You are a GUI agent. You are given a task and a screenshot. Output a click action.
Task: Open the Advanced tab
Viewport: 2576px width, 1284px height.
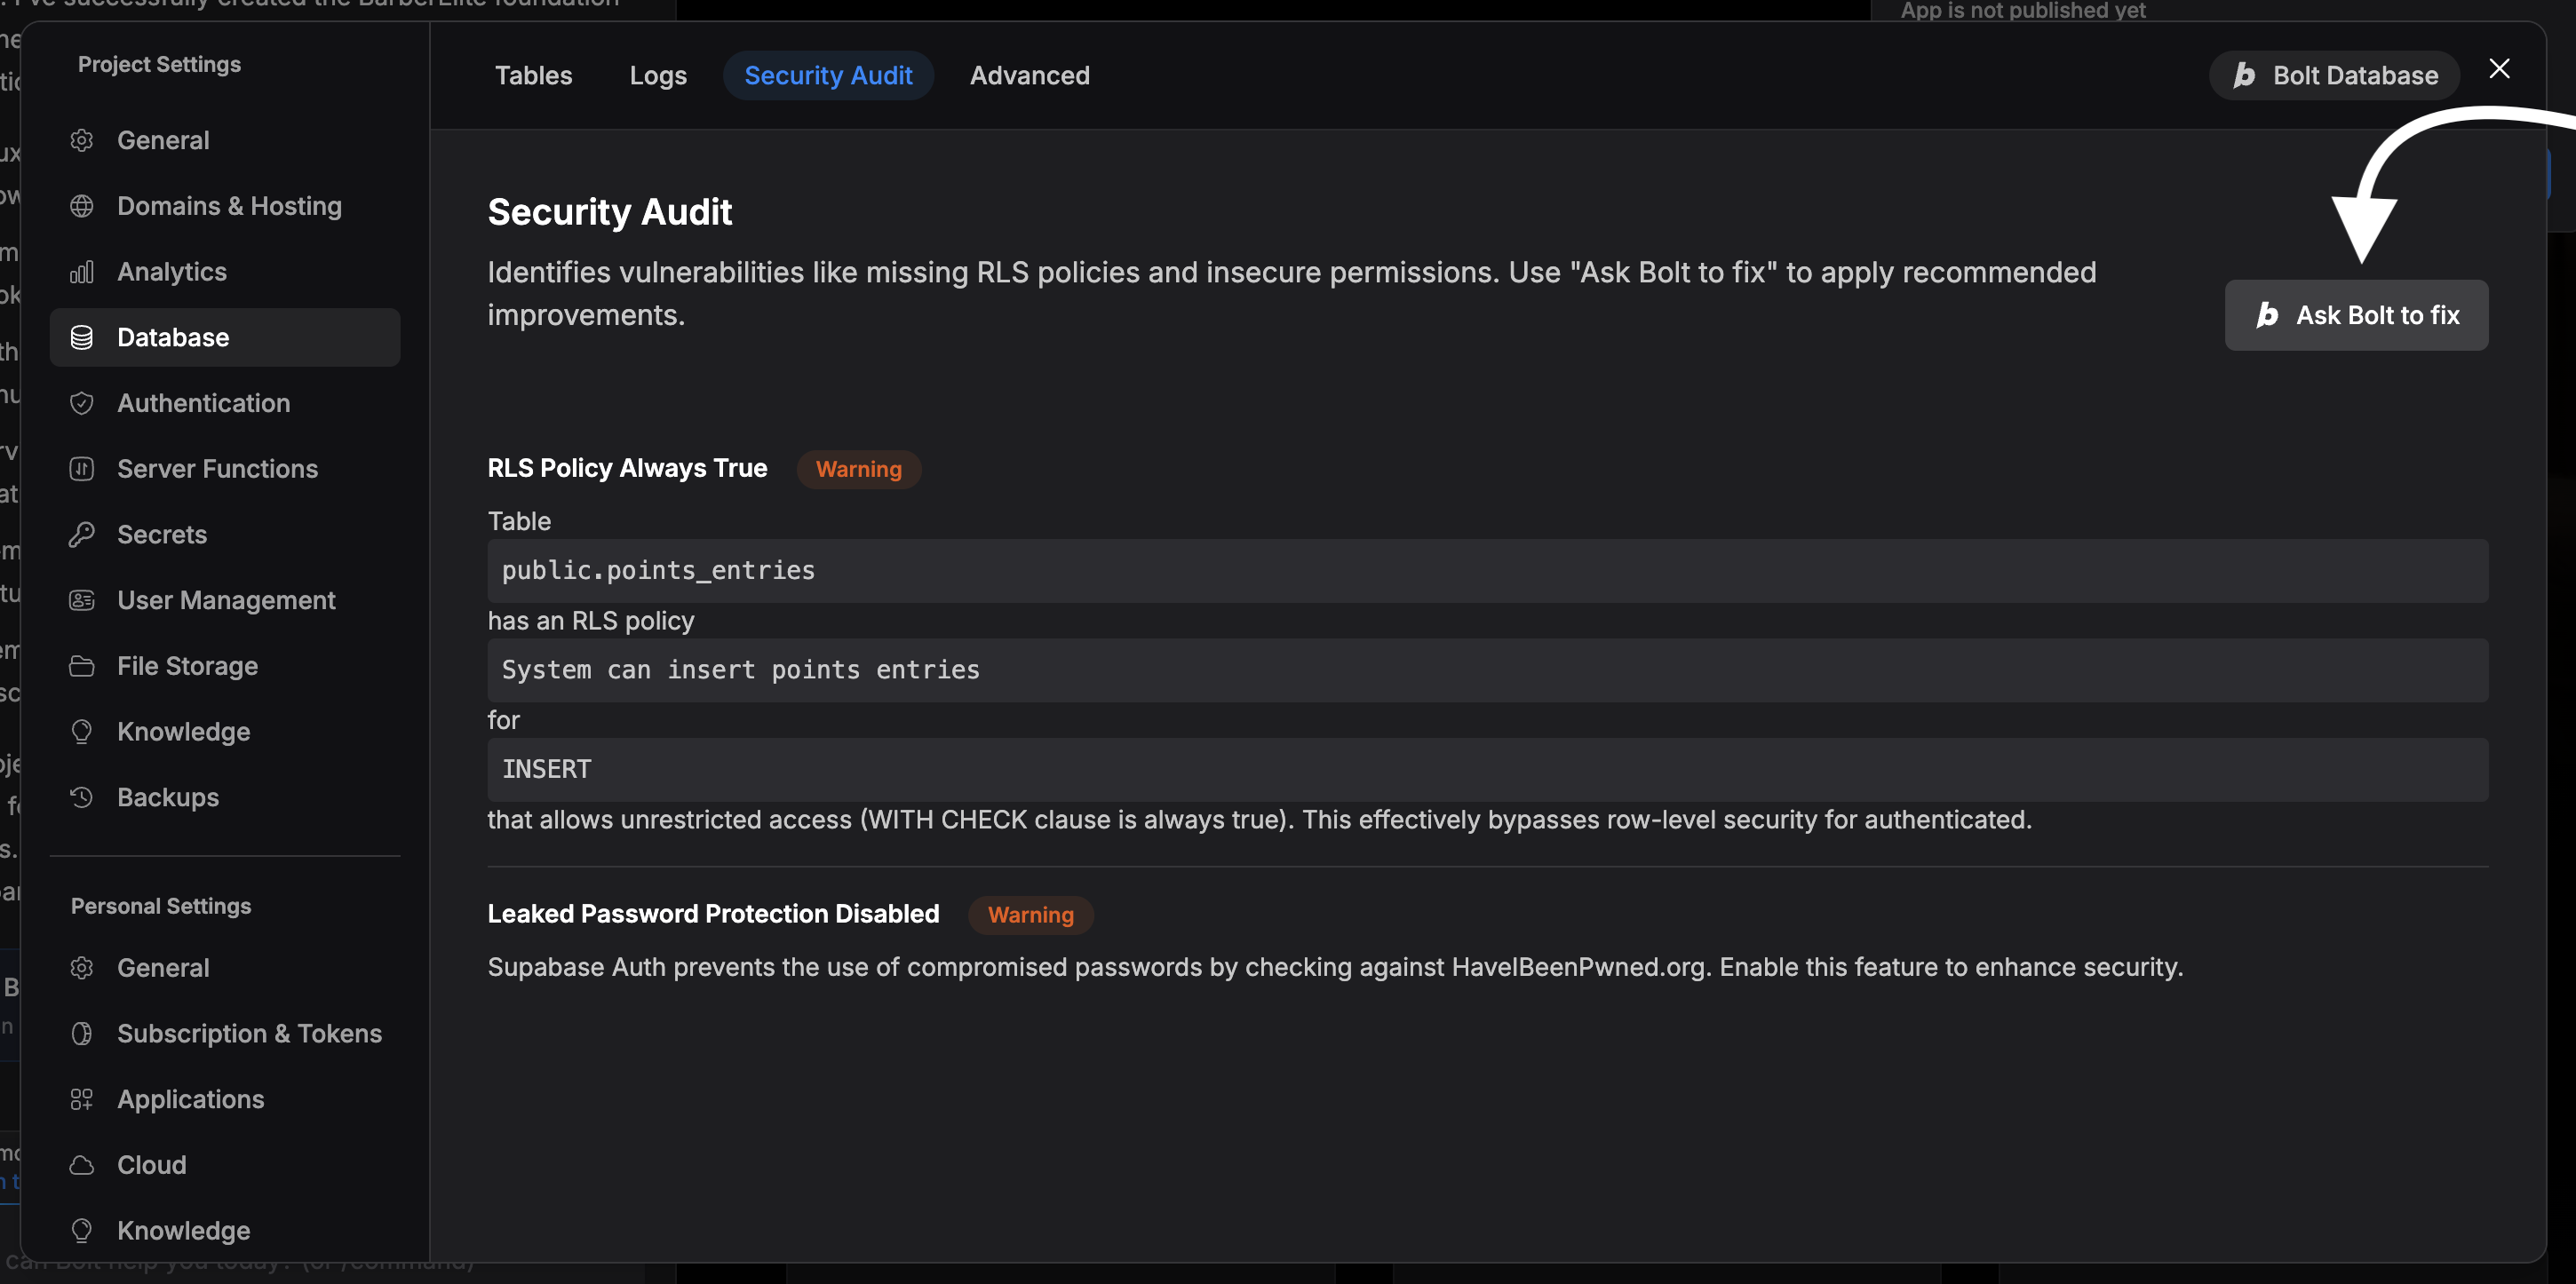click(x=1030, y=75)
